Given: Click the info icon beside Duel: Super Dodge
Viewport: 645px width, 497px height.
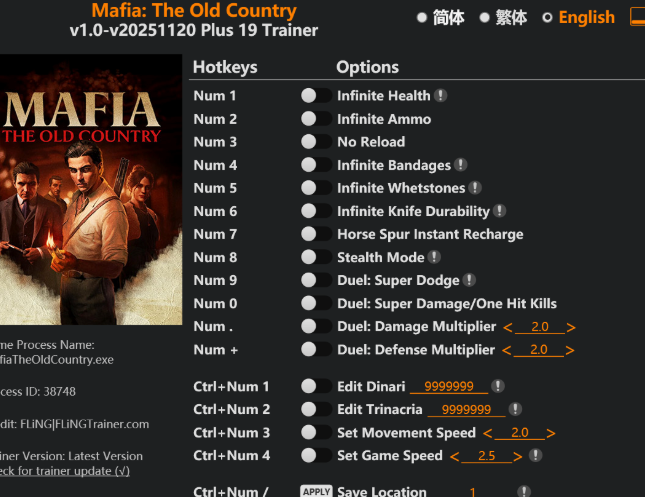Looking at the screenshot, I should pyautogui.click(x=470, y=280).
